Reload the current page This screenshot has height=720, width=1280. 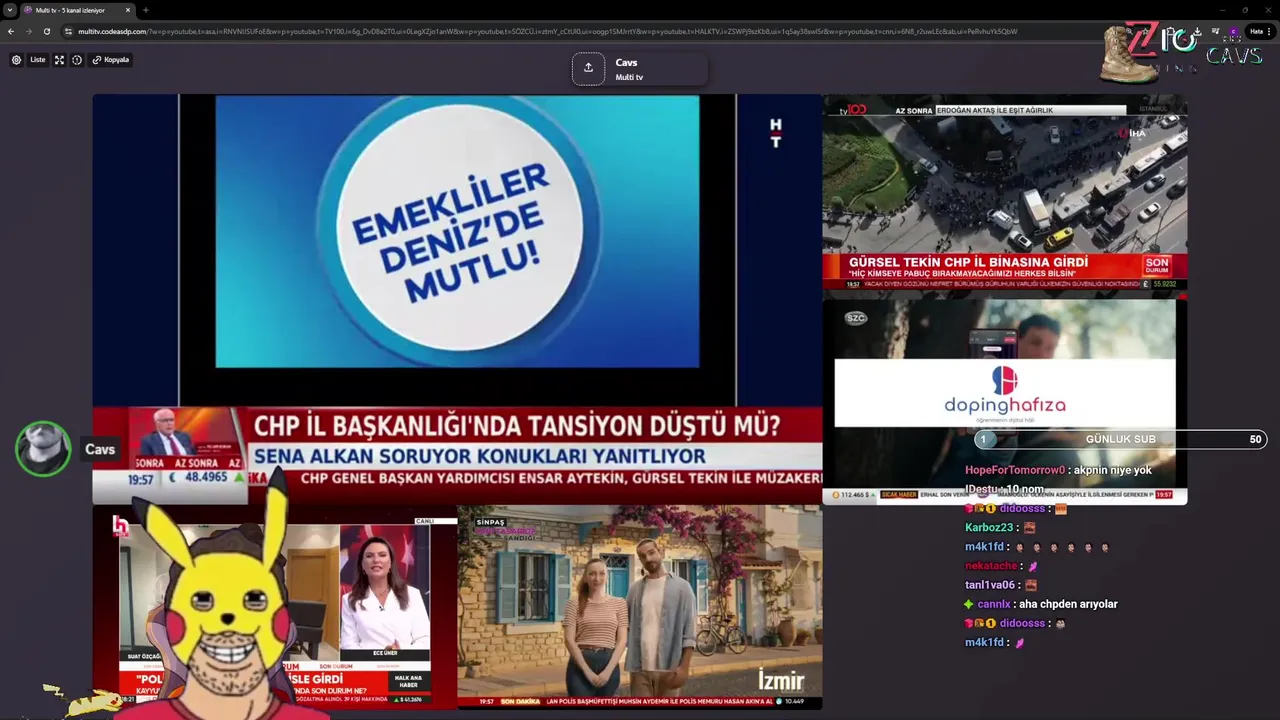coord(46,31)
